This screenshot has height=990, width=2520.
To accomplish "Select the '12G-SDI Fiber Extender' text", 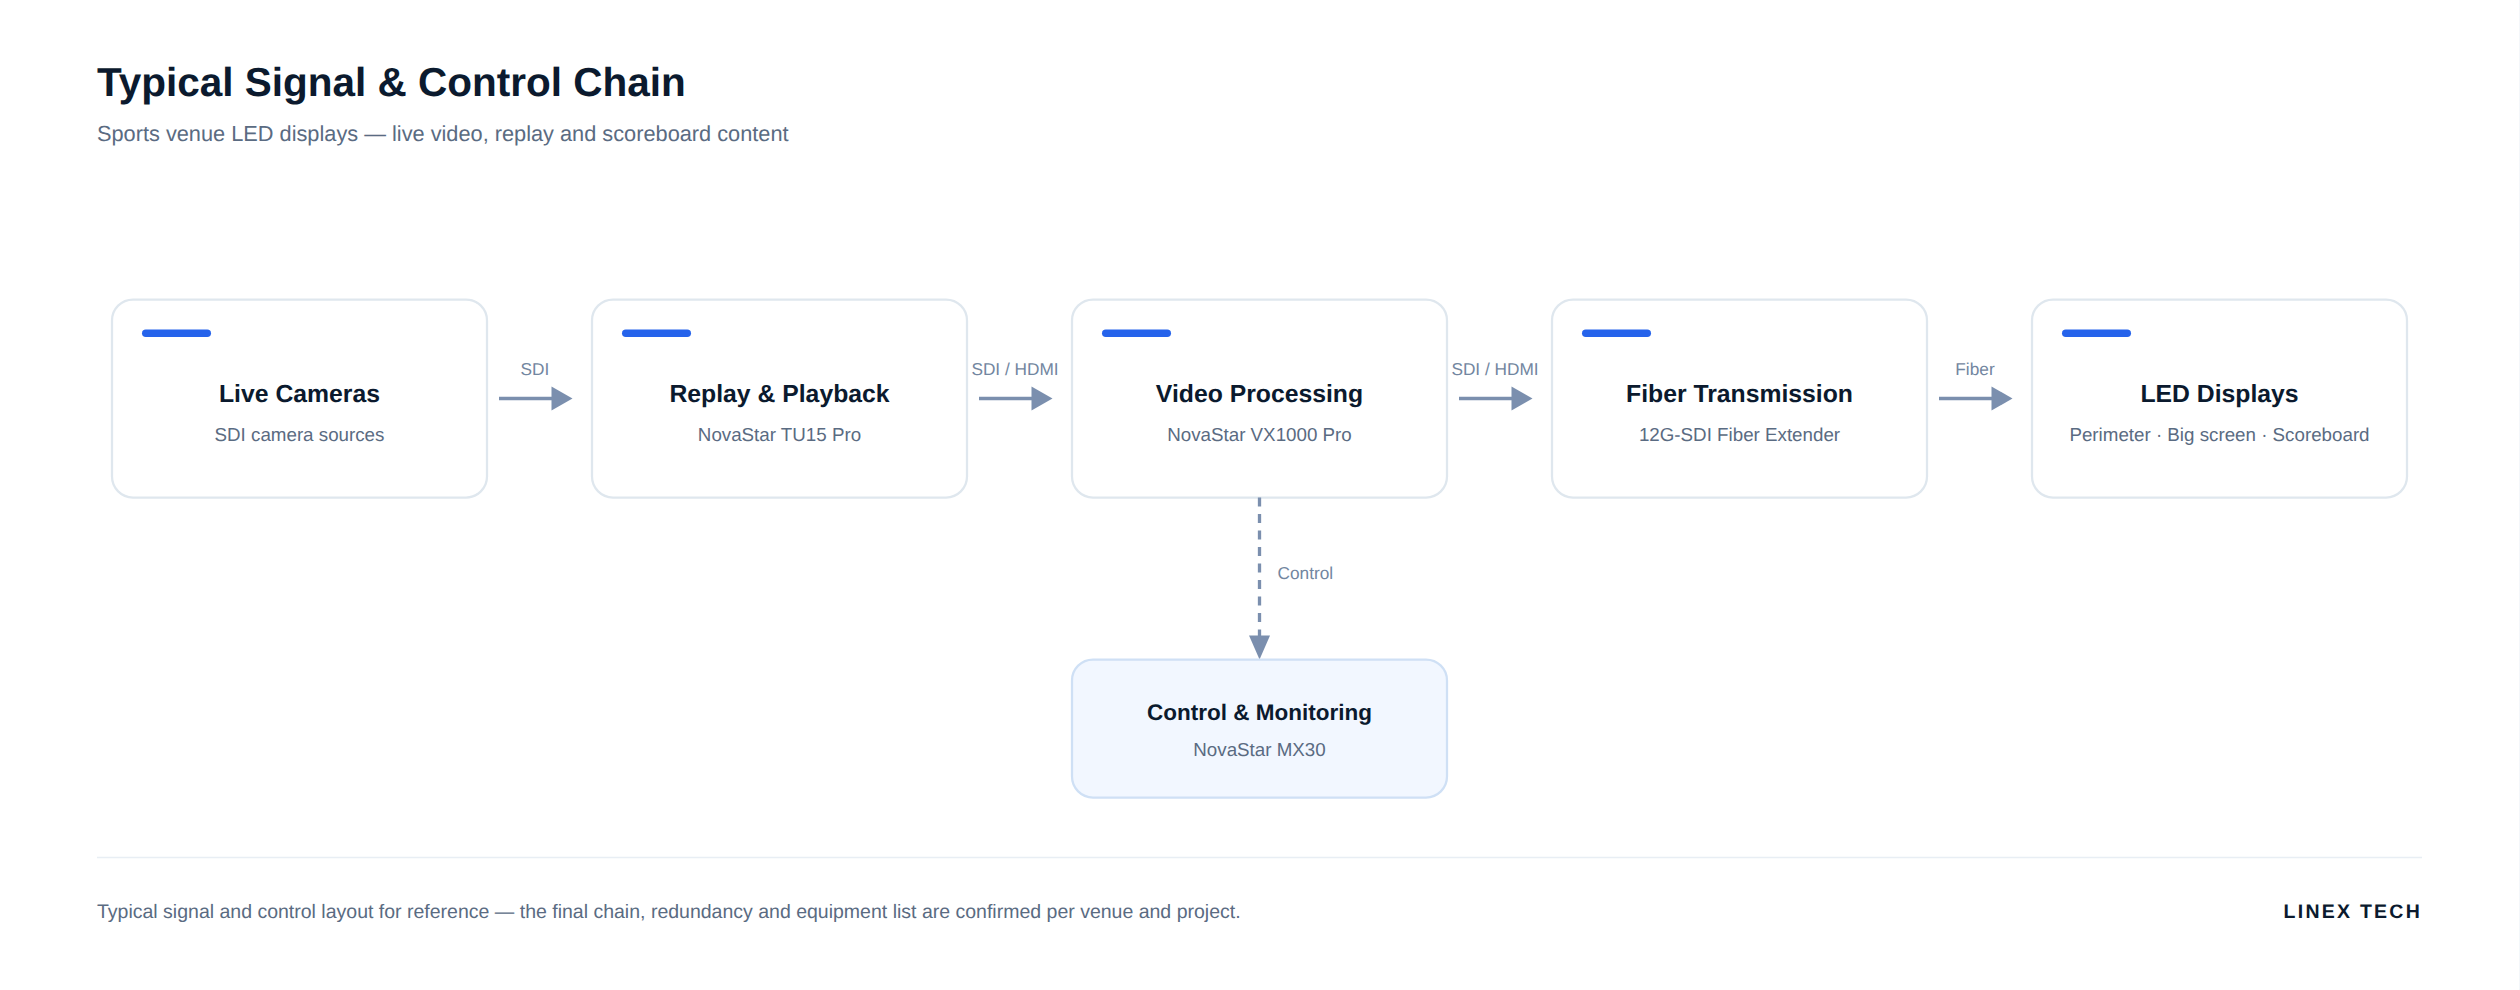I will coord(1739,435).
